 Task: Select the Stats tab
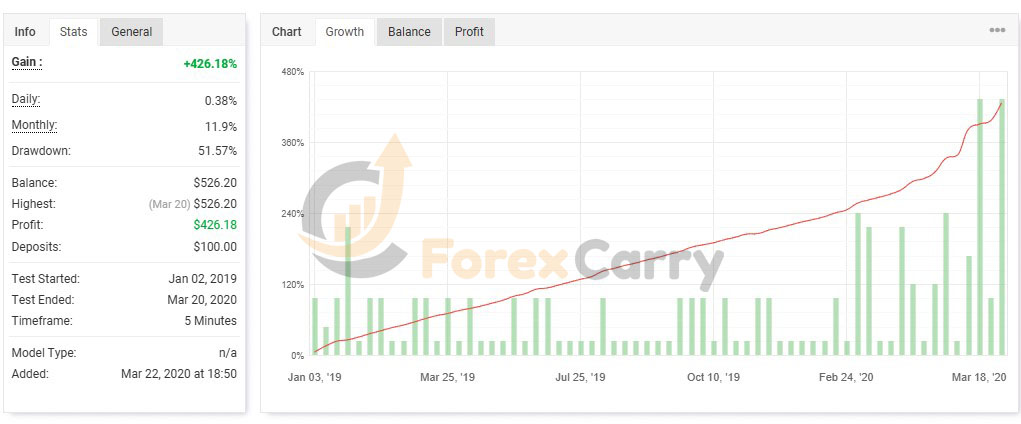(x=74, y=31)
